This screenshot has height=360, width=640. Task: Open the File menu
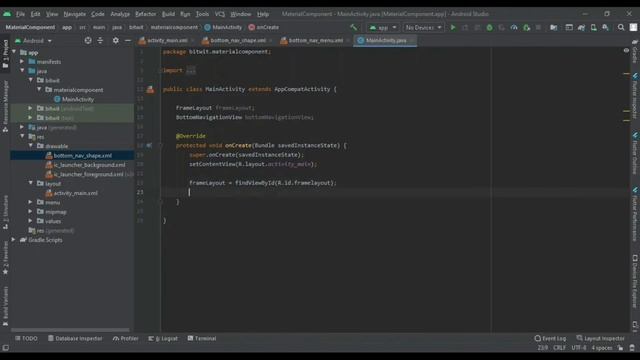pos(20,14)
